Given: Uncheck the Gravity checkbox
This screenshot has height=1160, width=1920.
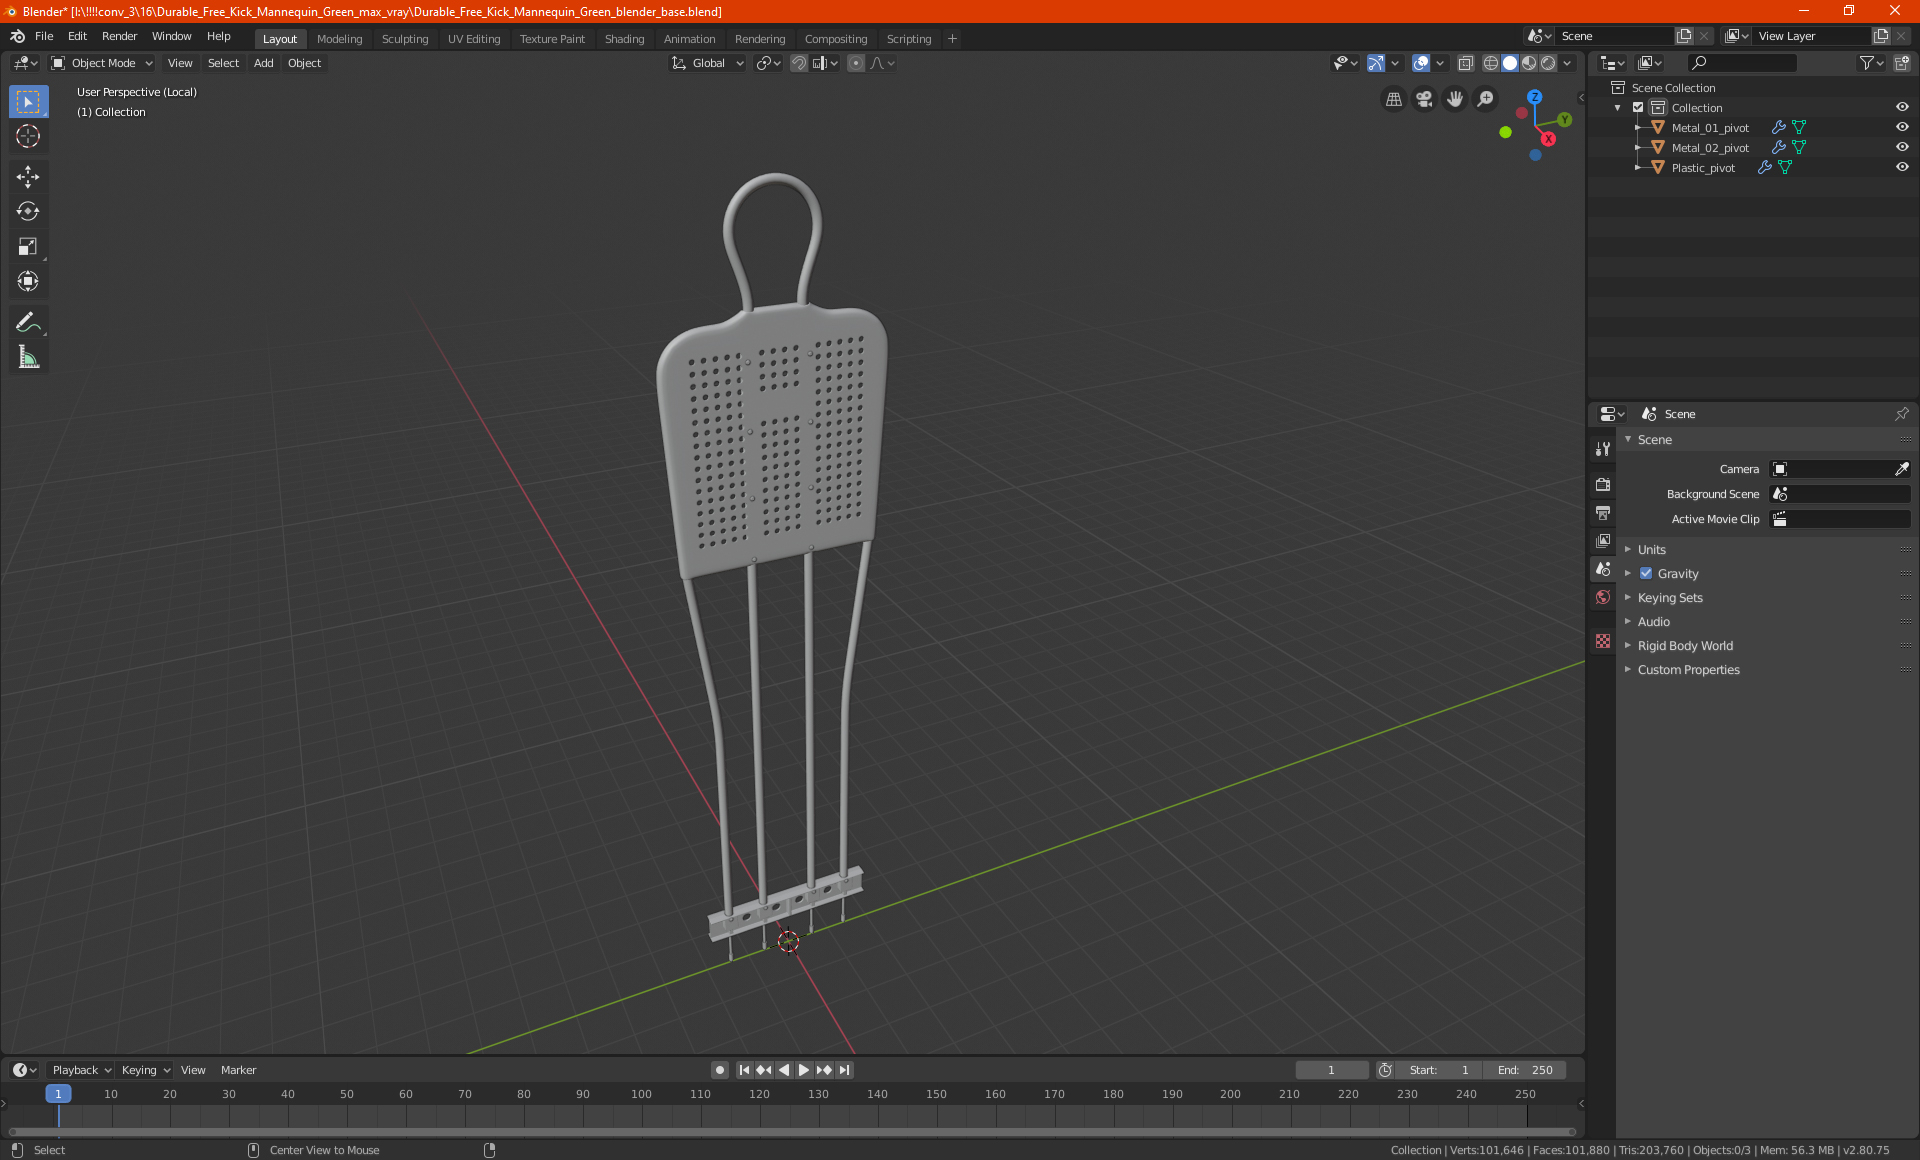Looking at the screenshot, I should pos(1646,574).
